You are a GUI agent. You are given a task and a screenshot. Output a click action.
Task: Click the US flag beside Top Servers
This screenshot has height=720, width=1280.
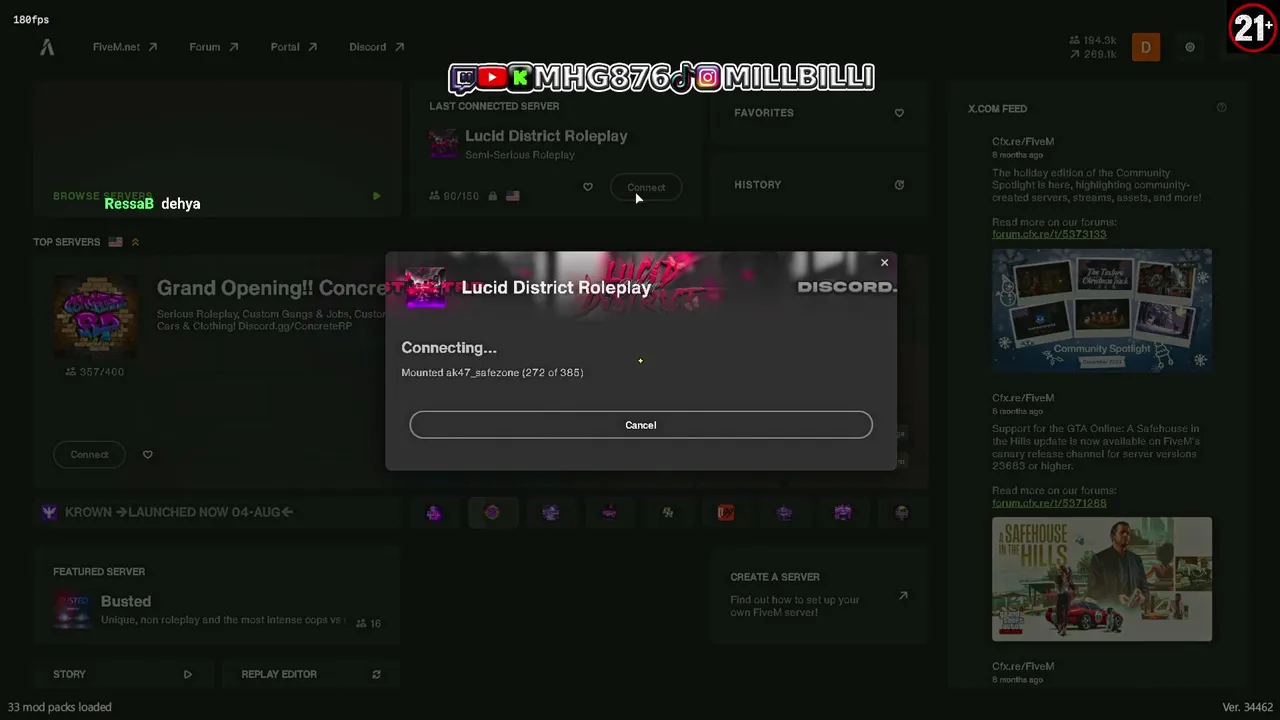(x=115, y=242)
